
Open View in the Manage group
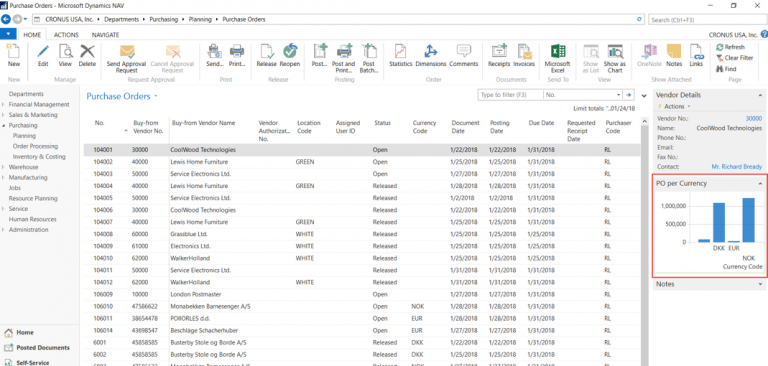(65, 55)
